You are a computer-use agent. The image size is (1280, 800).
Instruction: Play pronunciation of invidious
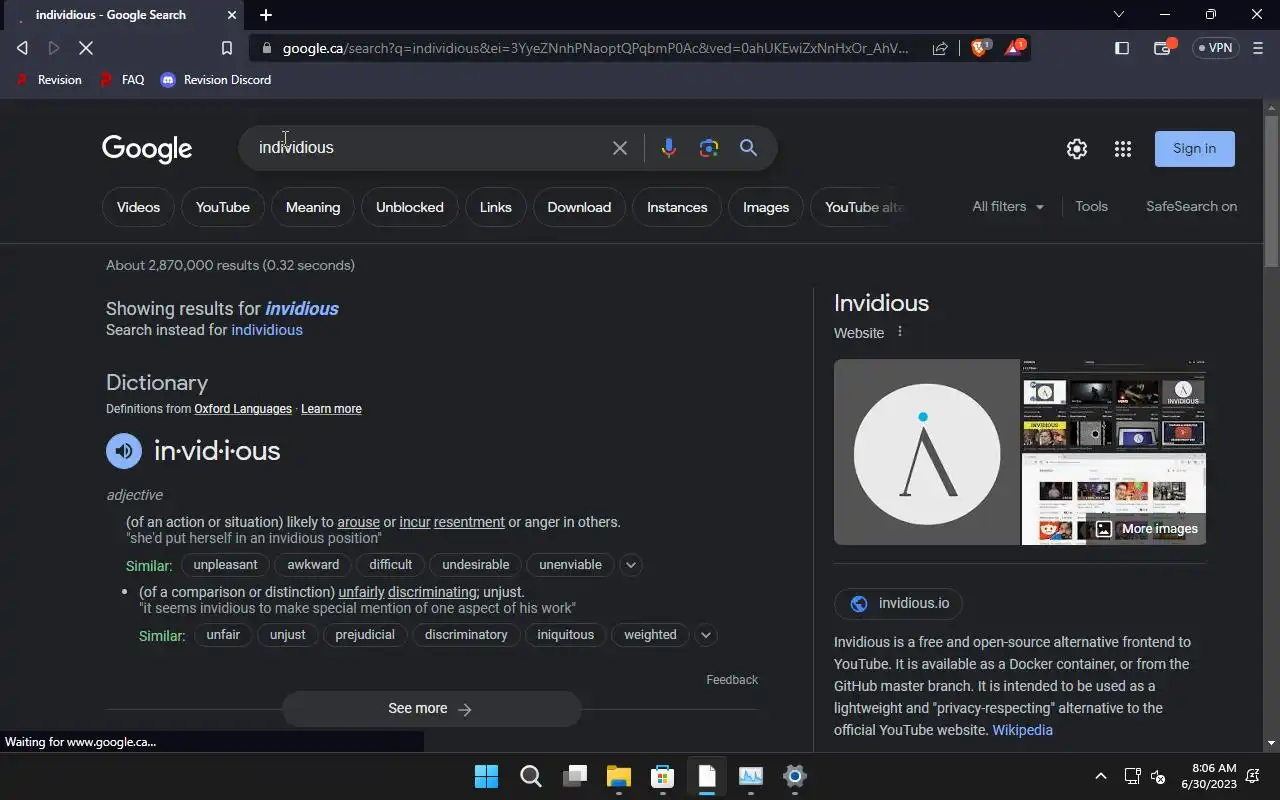click(x=124, y=450)
